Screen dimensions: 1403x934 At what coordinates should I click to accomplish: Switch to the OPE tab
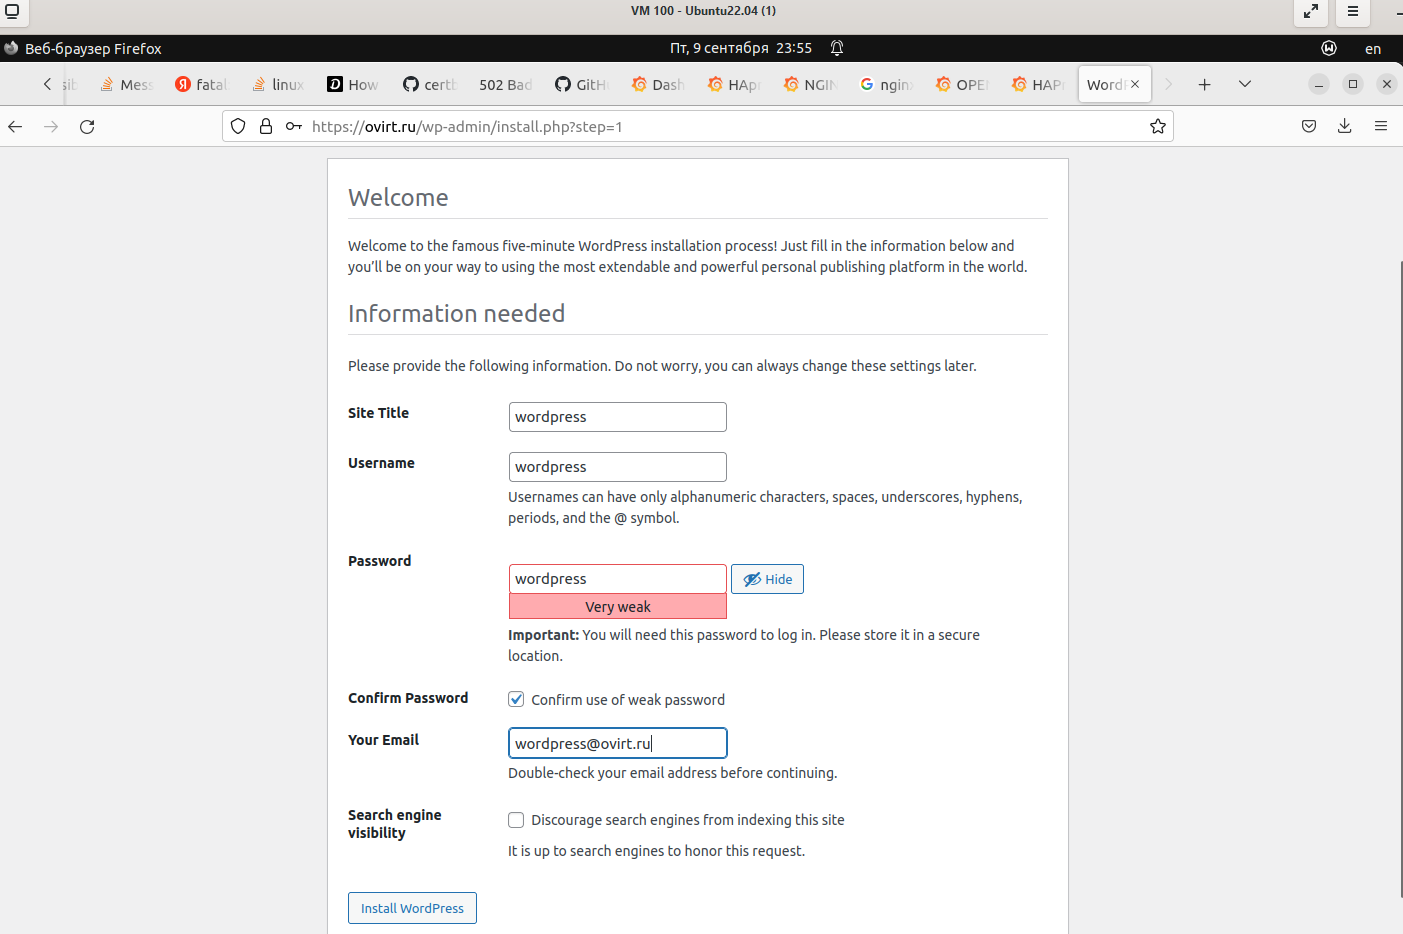coord(961,85)
